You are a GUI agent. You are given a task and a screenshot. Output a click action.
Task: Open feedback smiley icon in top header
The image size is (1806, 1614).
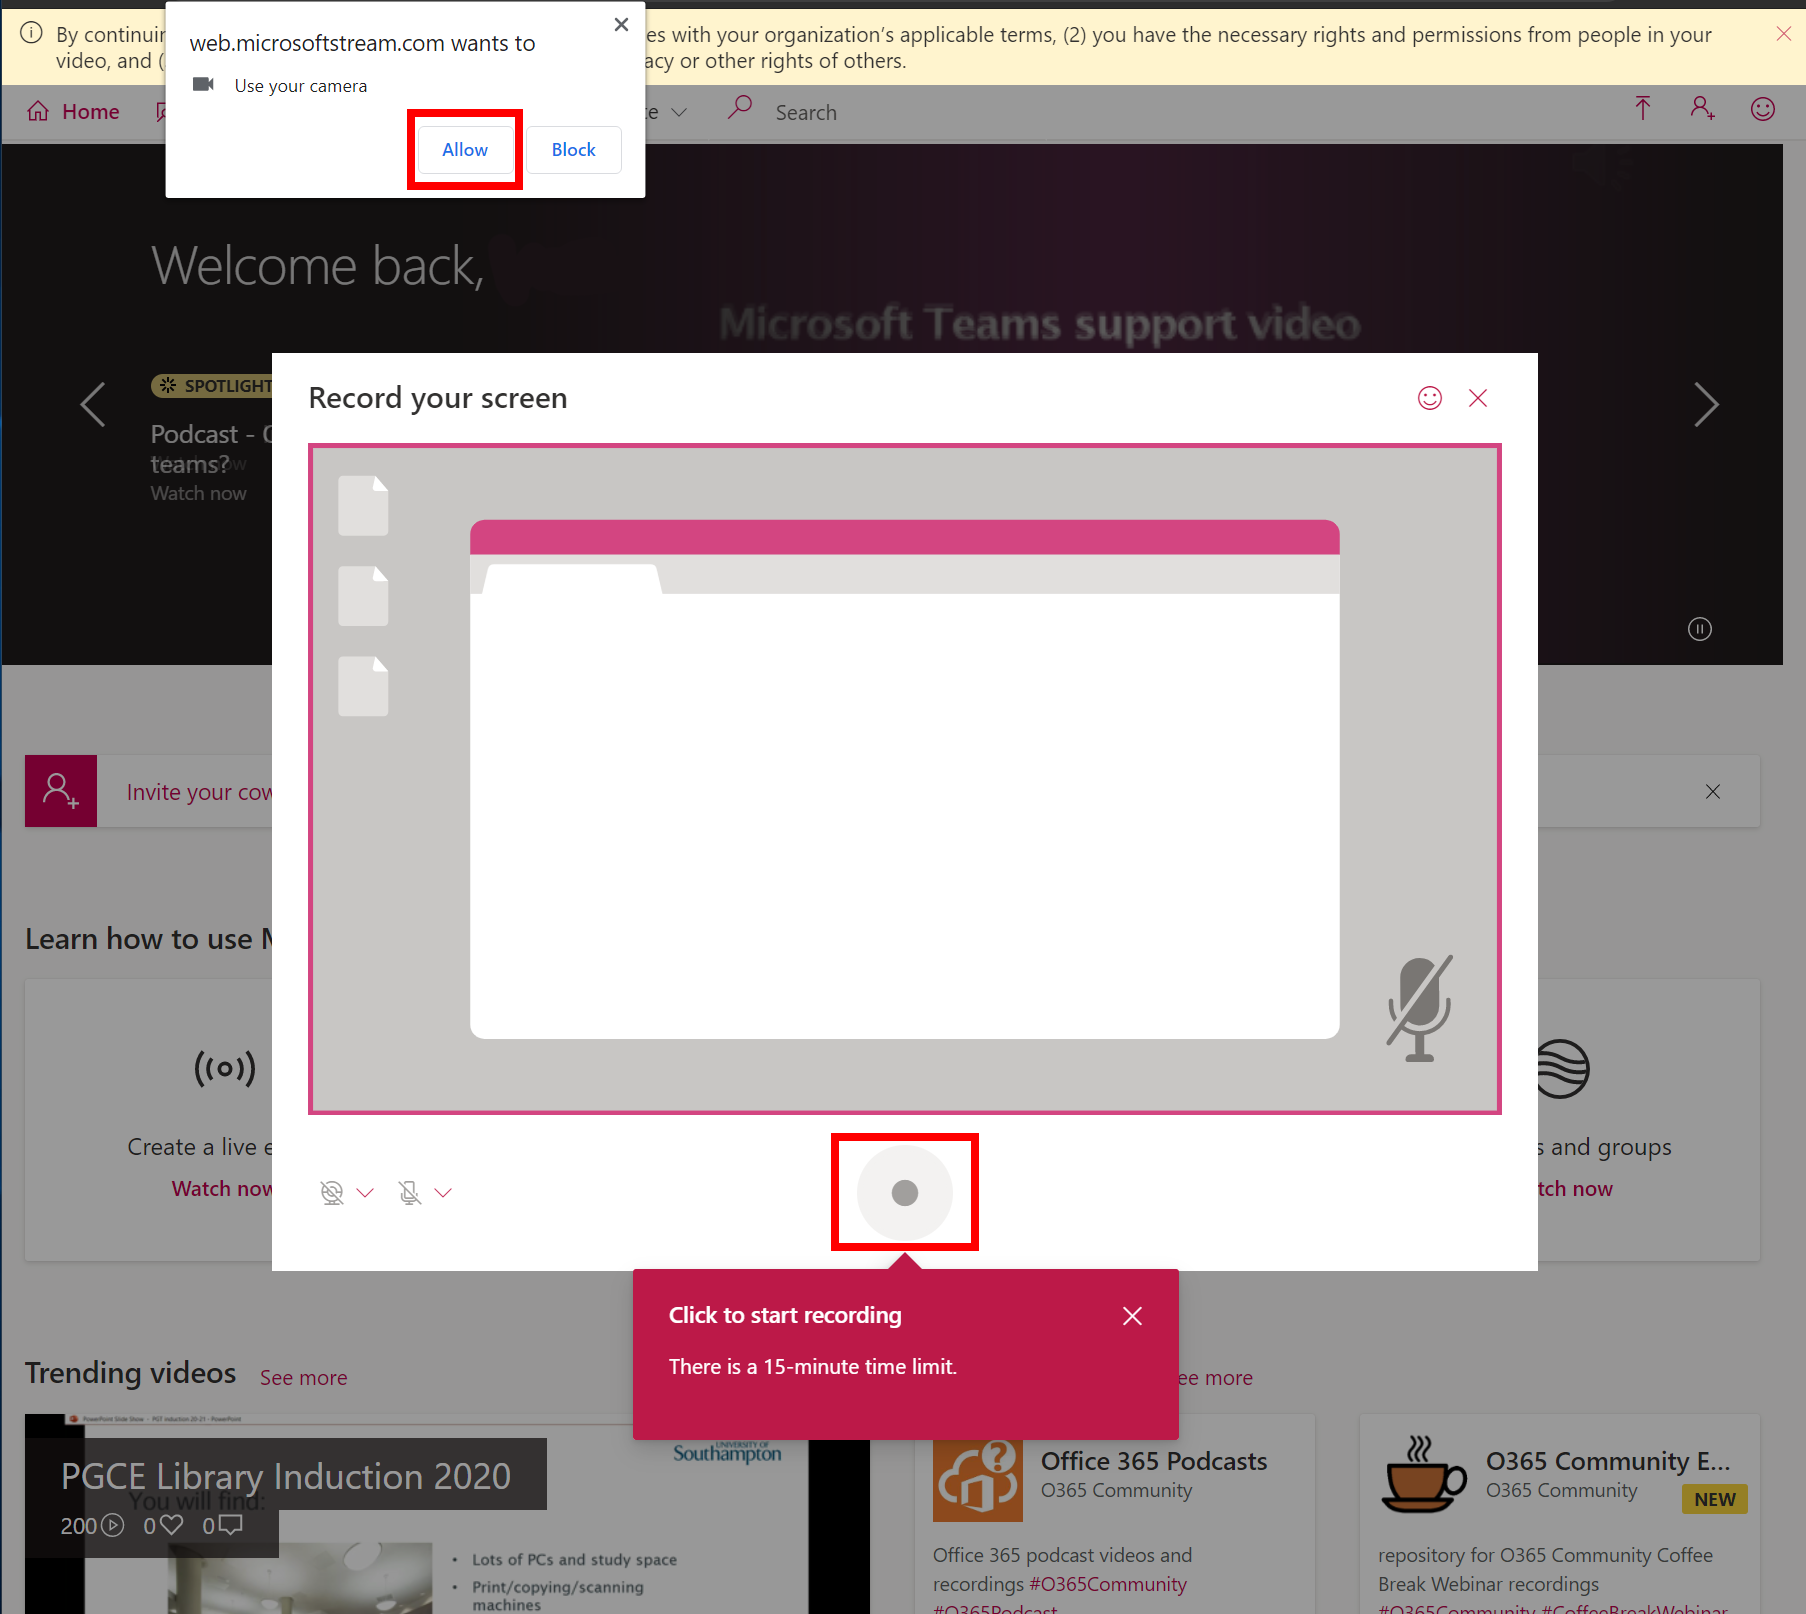point(1763,109)
